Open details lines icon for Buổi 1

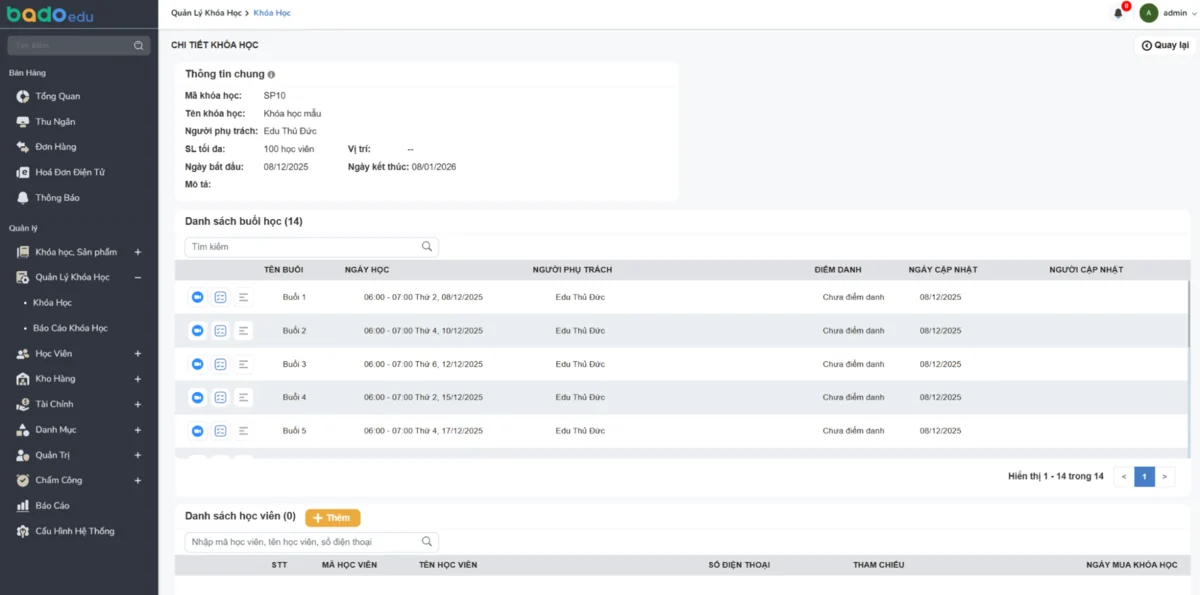(x=243, y=297)
